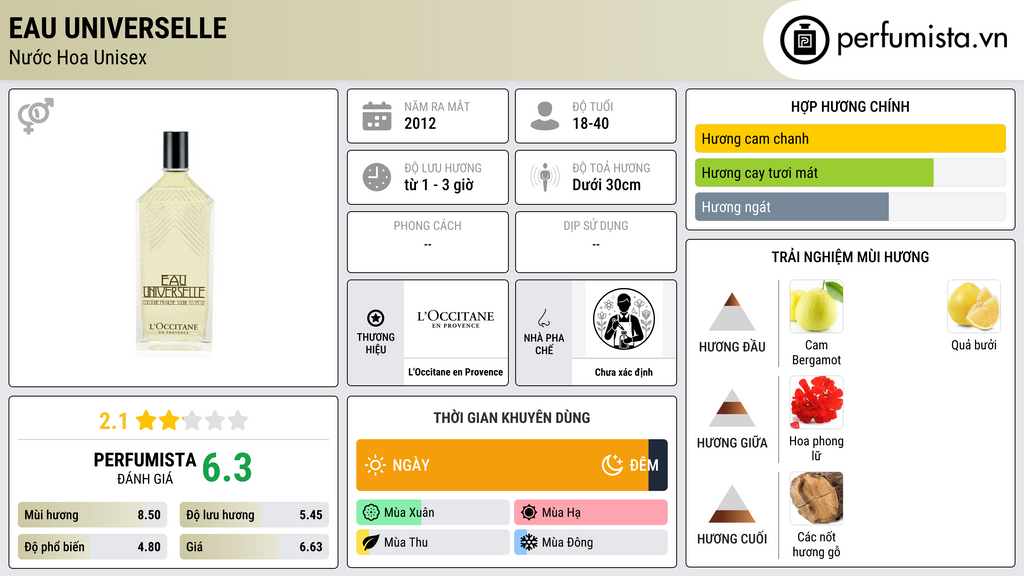Click the clock icon beside Độ lưu hương

pyautogui.click(x=377, y=177)
